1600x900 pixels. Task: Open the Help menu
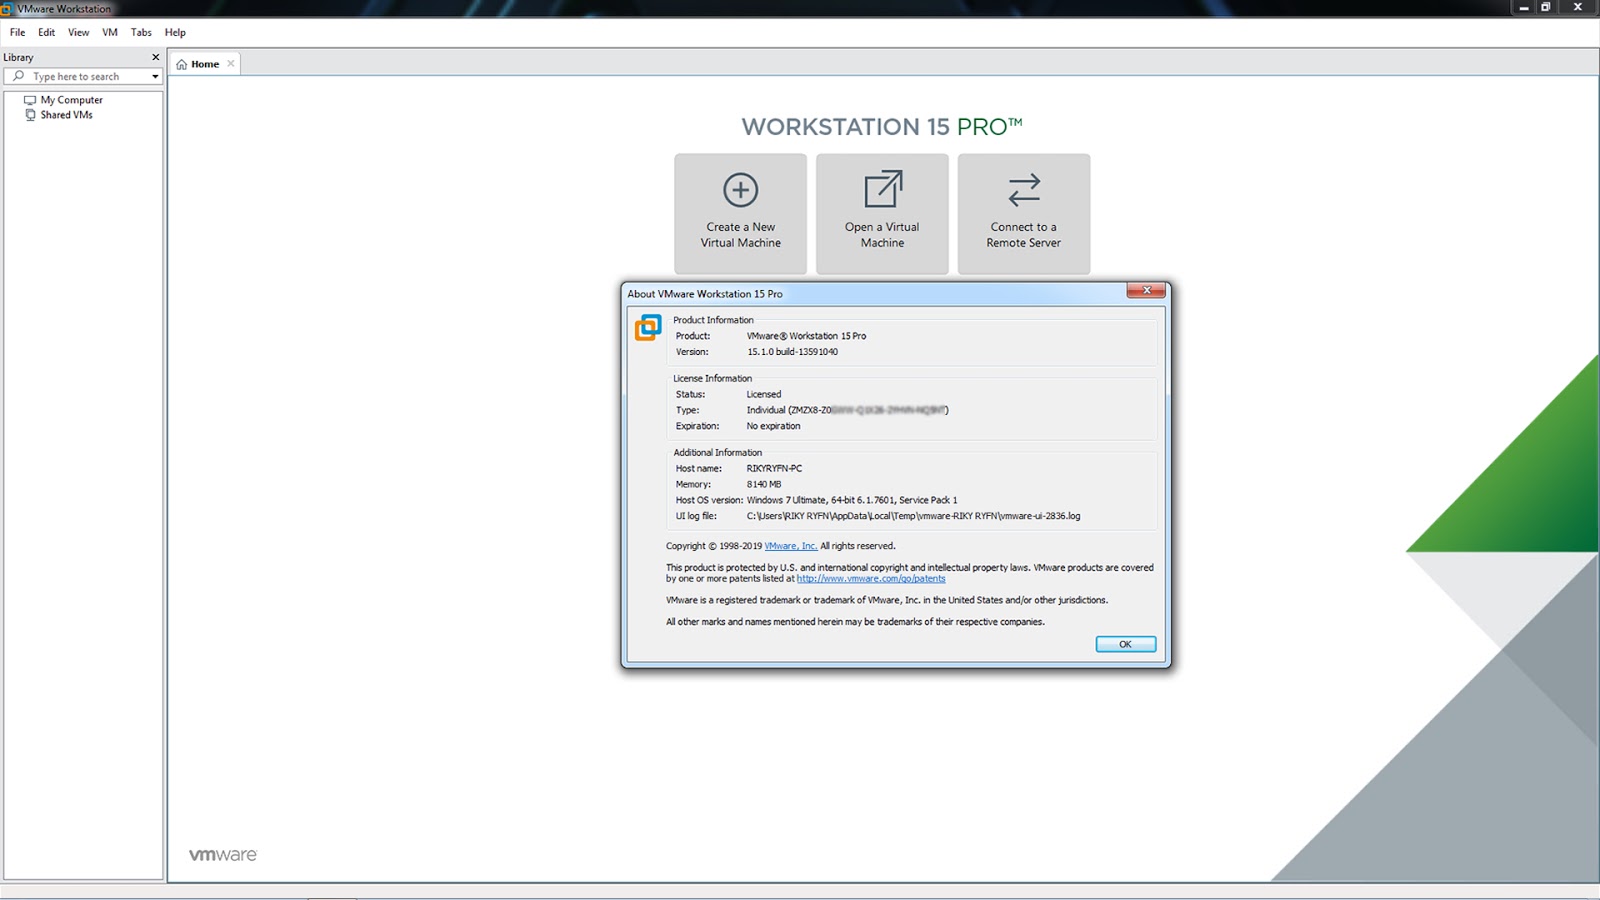174,32
